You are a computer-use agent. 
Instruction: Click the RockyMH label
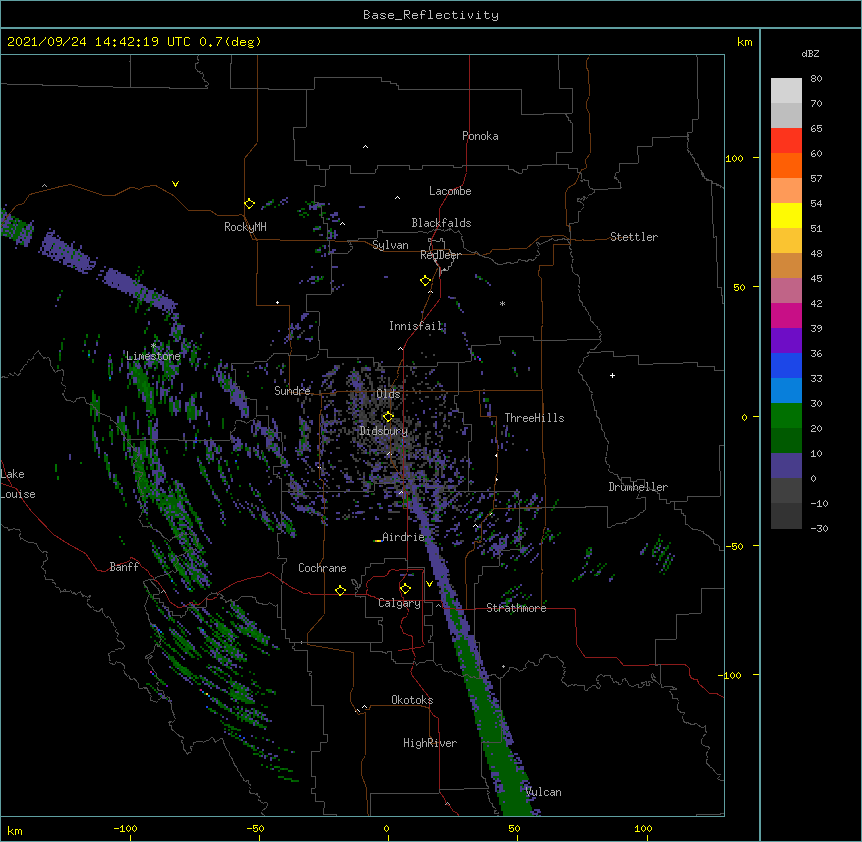tap(245, 227)
